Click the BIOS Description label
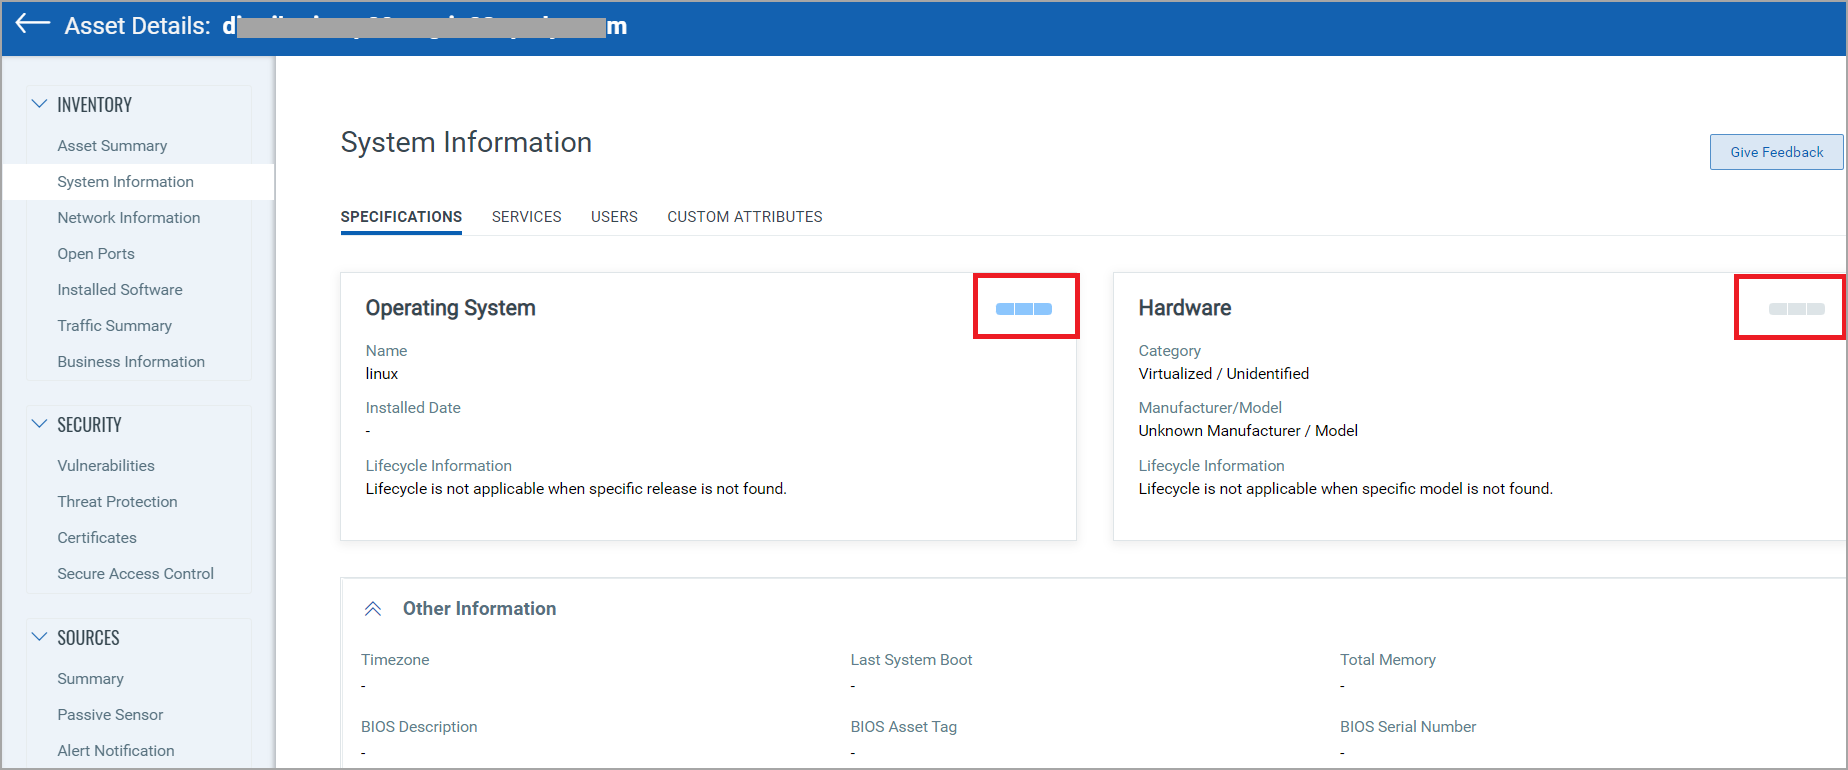 419,727
